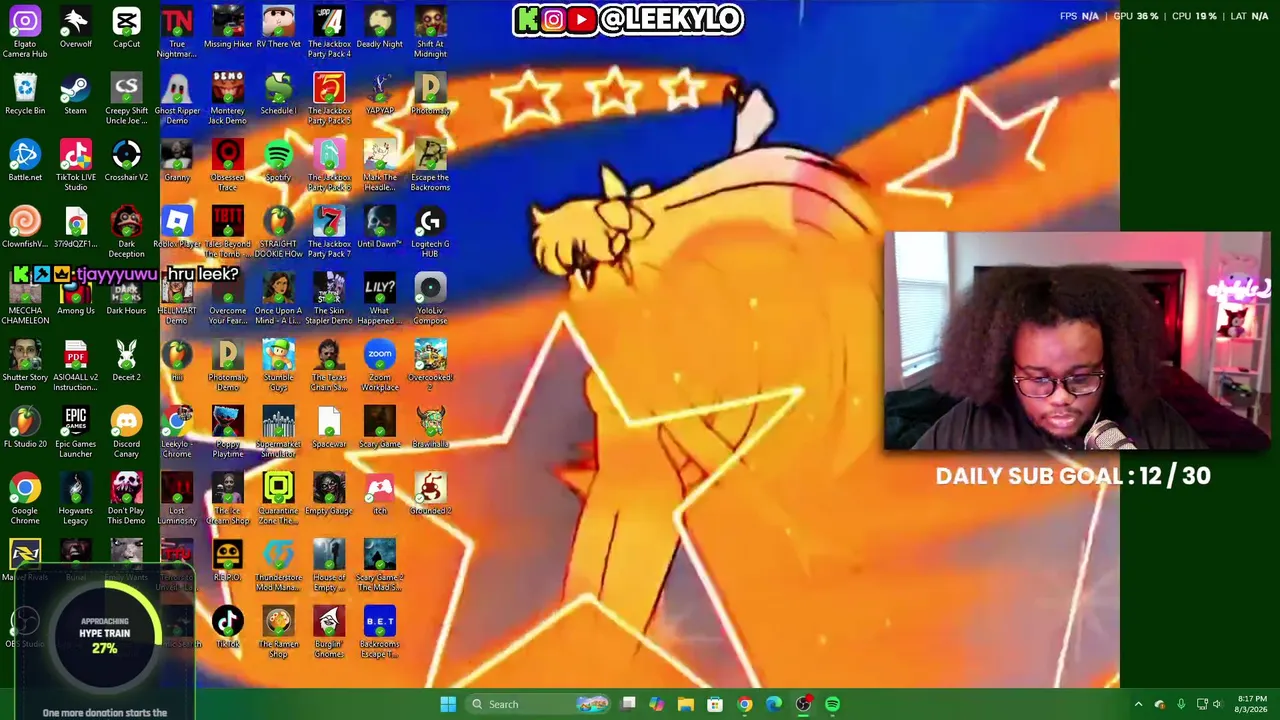
Task: Open Microsoft Store from the taskbar
Action: tap(715, 704)
